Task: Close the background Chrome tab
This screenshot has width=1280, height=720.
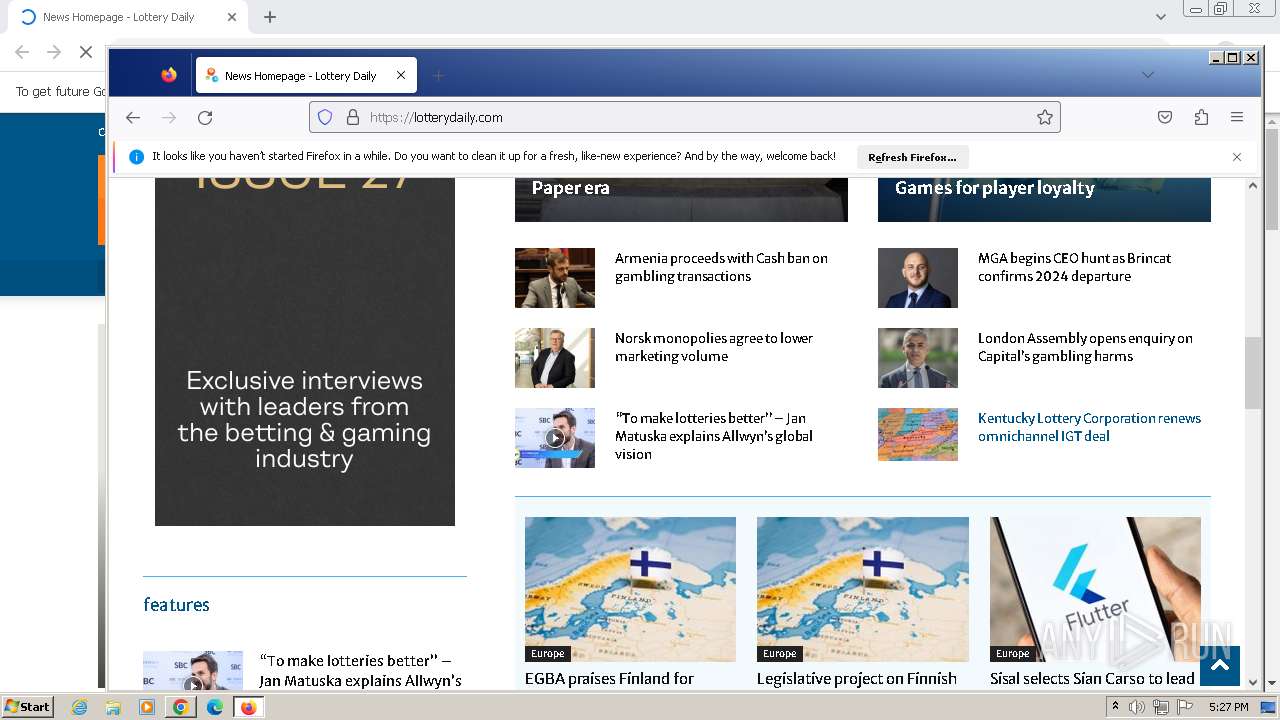Action: (232, 17)
